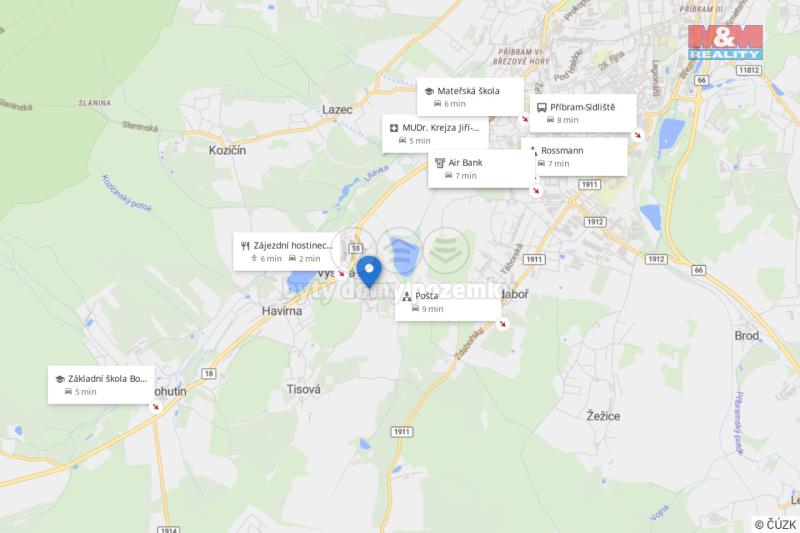Click the road 18 shield near Vysoká
The width and height of the screenshot is (800, 533).
[x=356, y=248]
